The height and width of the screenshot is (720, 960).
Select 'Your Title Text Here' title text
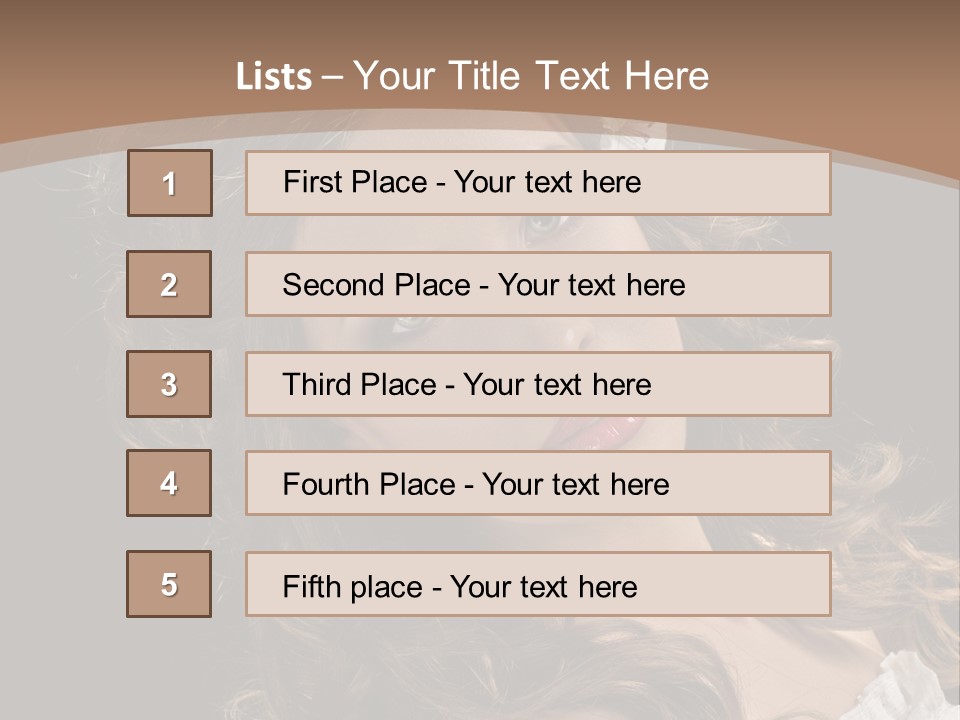(531, 76)
